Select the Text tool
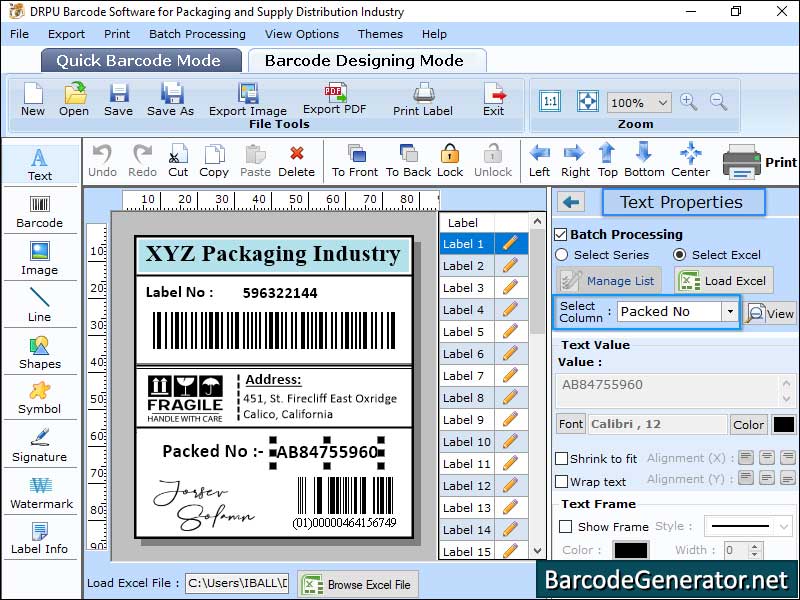Screen dimensions: 800x600 [x=39, y=166]
